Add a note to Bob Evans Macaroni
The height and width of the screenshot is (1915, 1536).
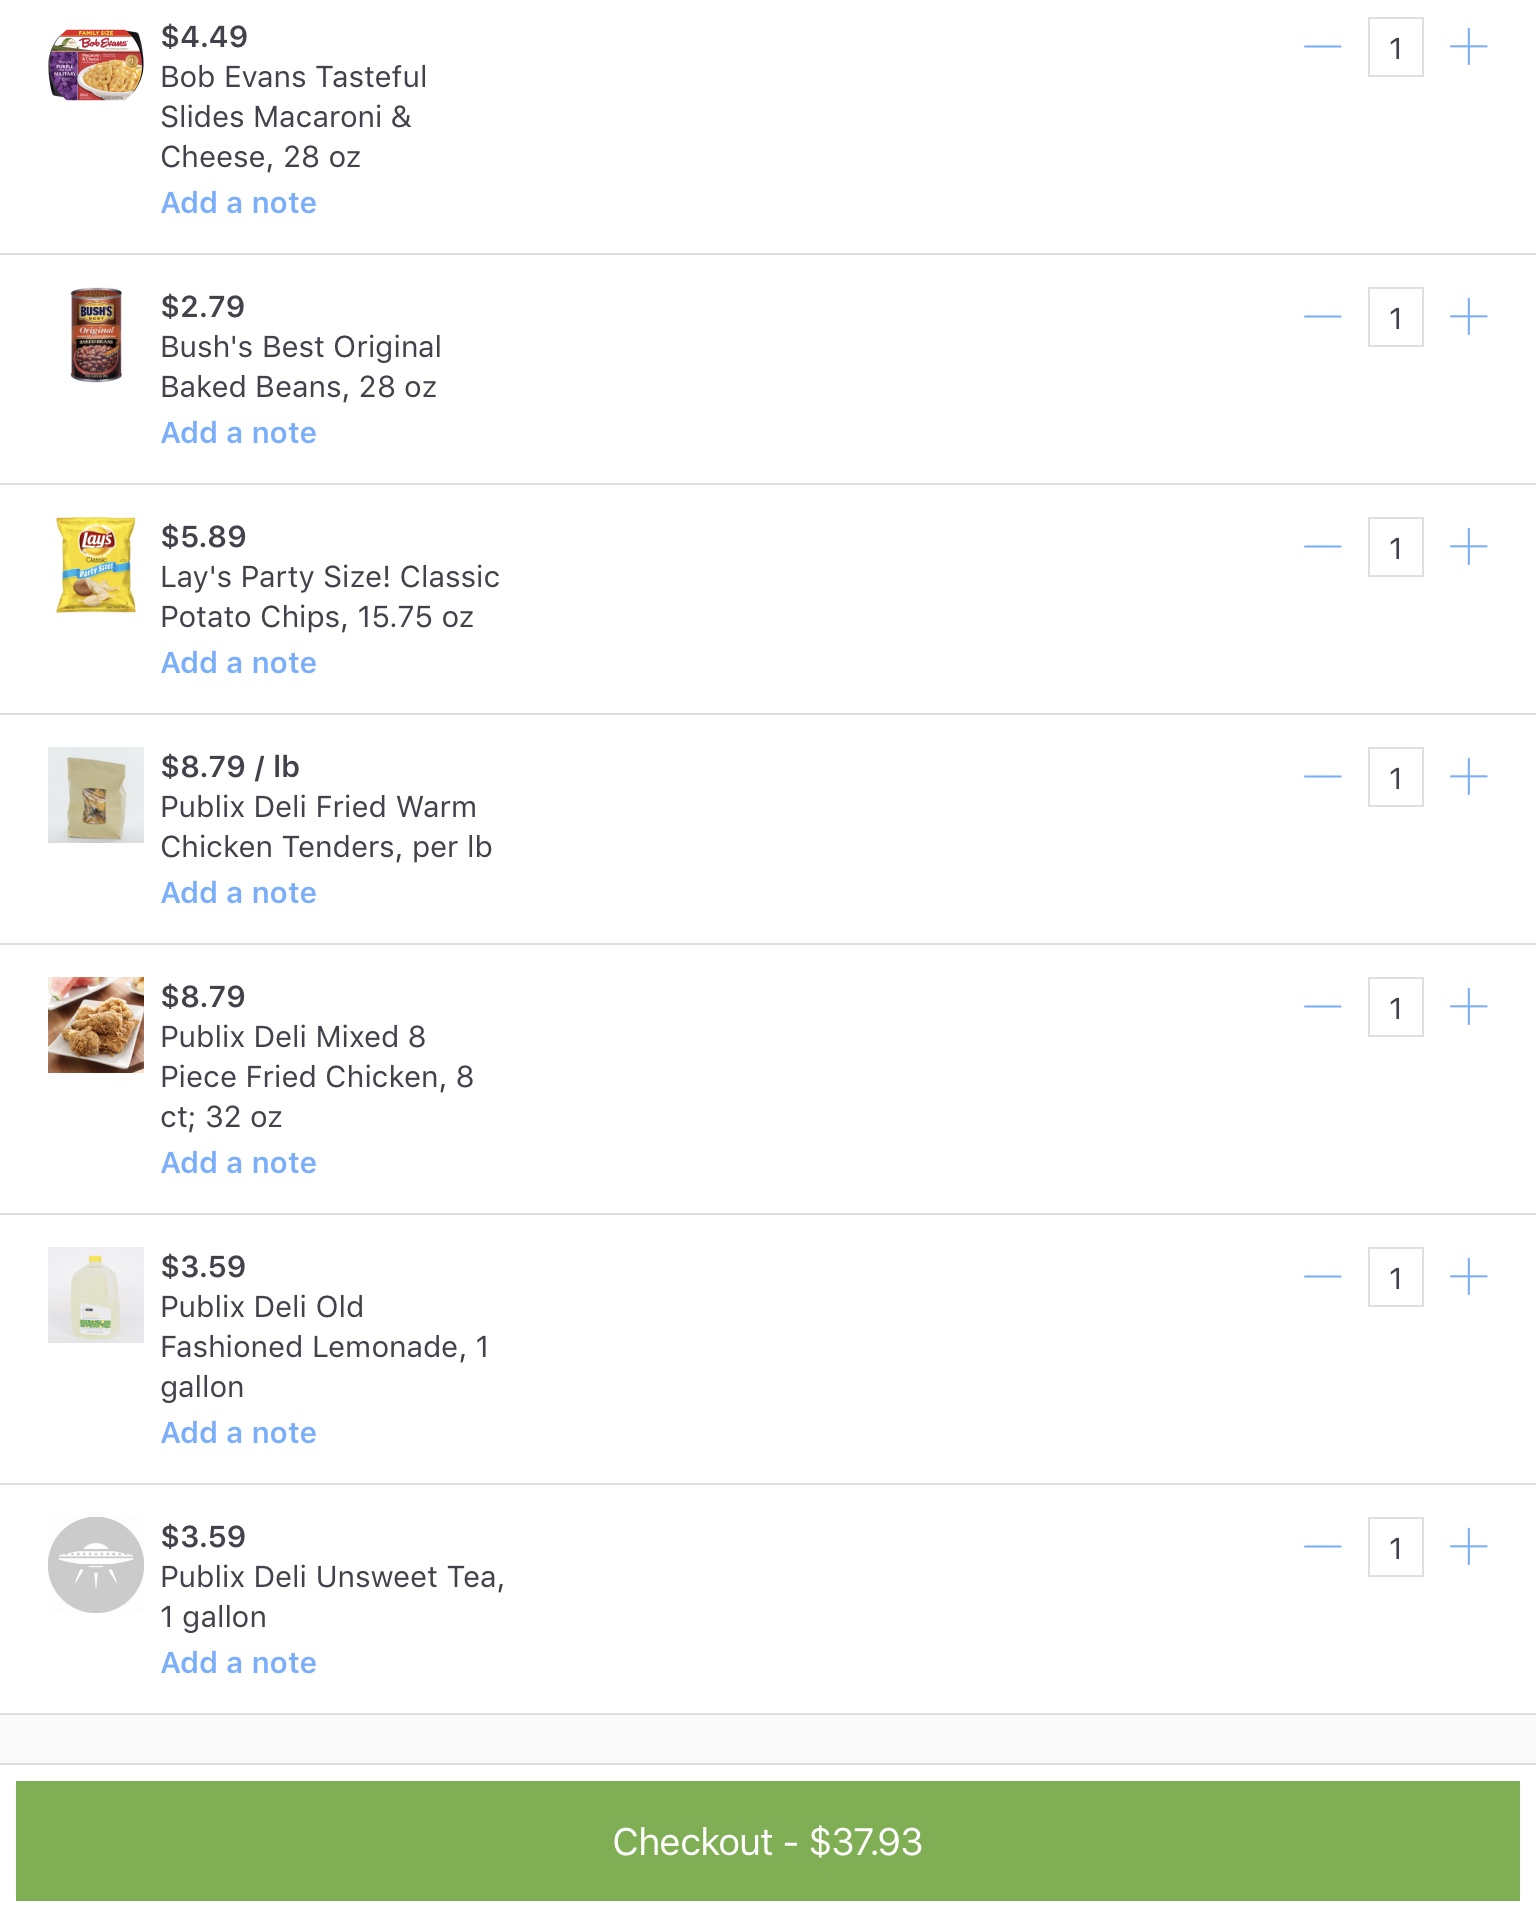click(238, 203)
